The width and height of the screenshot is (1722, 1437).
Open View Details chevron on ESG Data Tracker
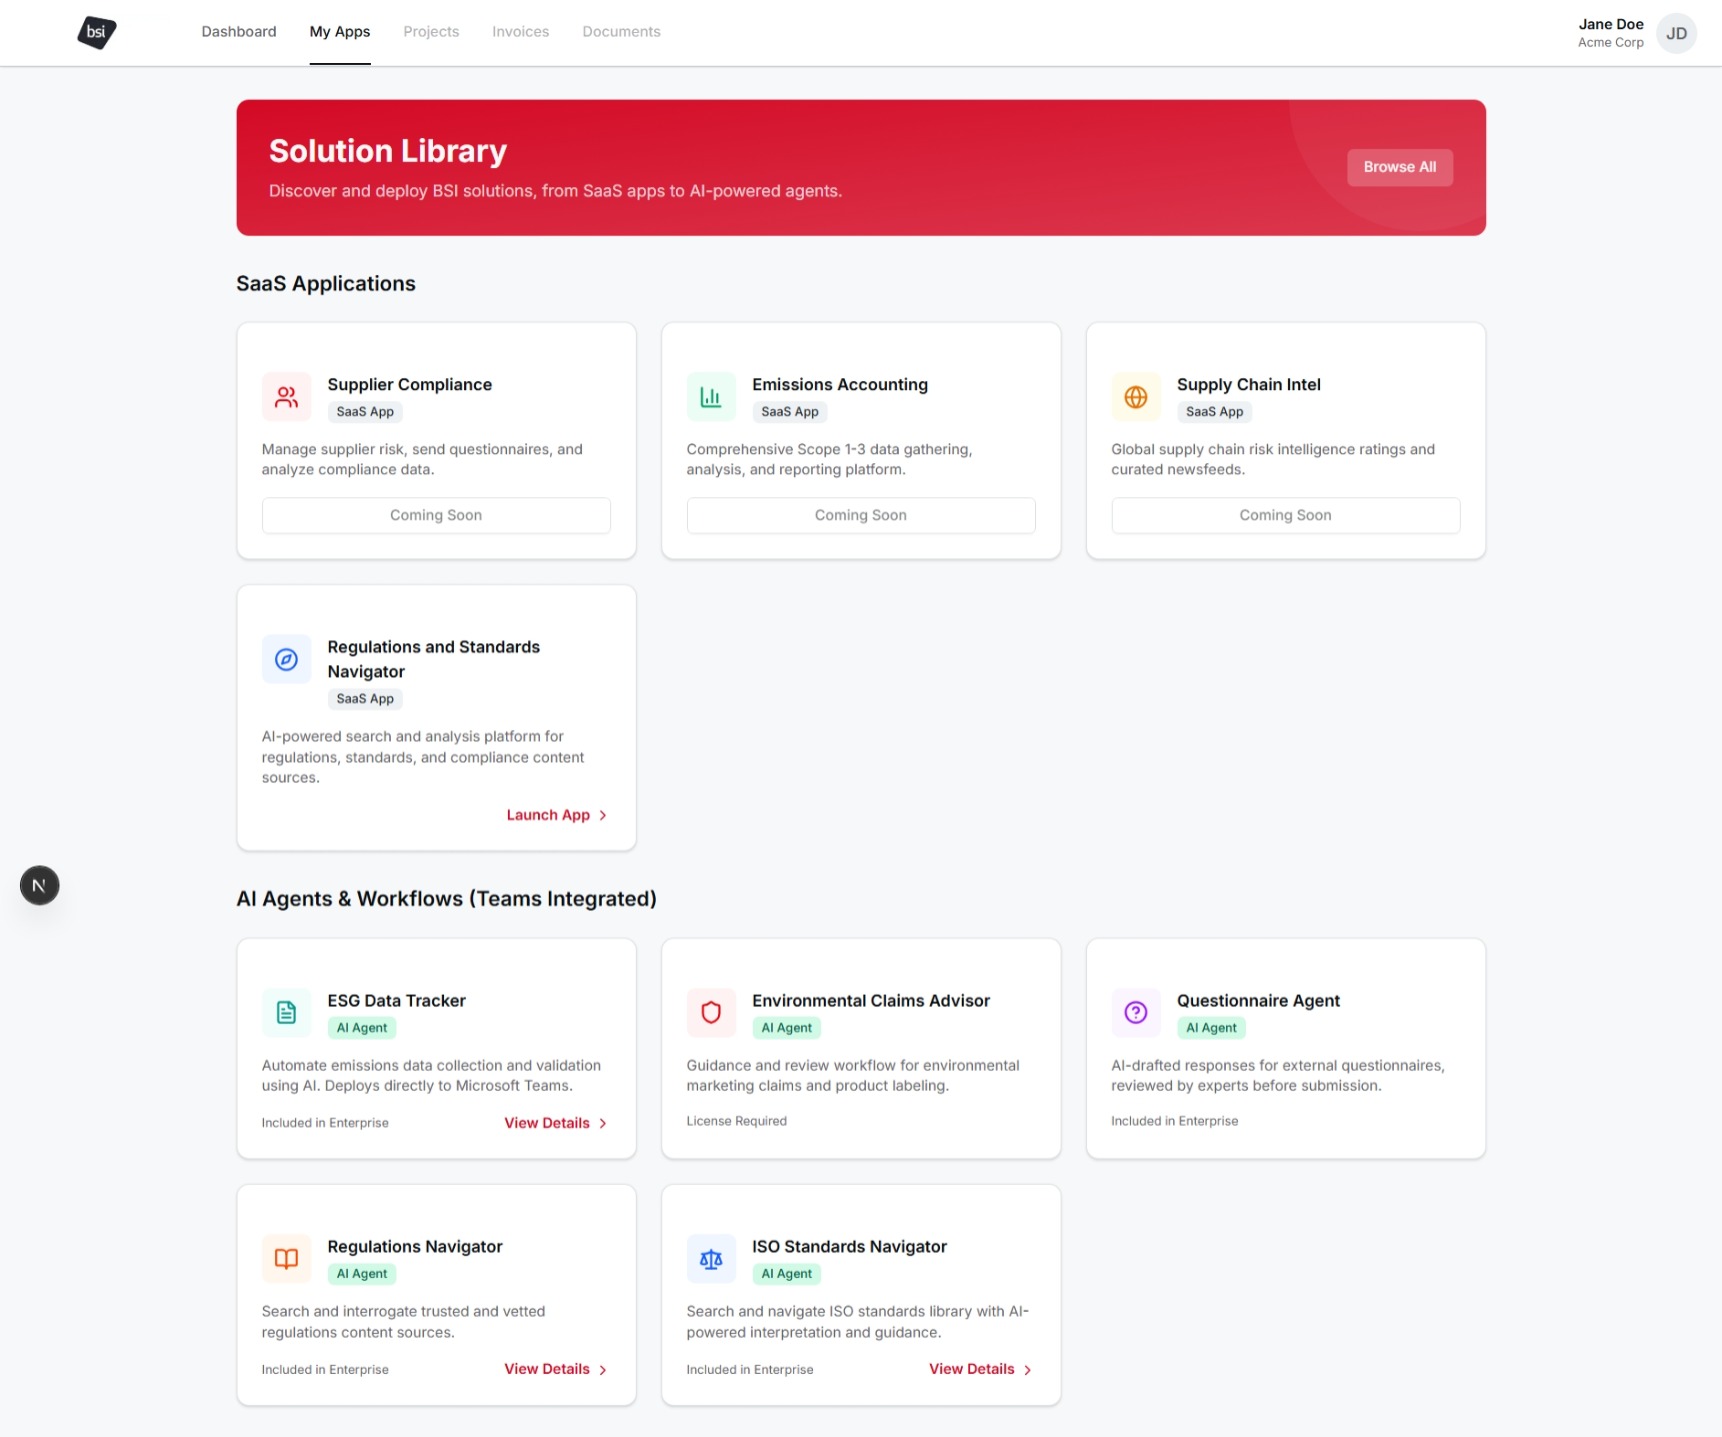tap(603, 1123)
